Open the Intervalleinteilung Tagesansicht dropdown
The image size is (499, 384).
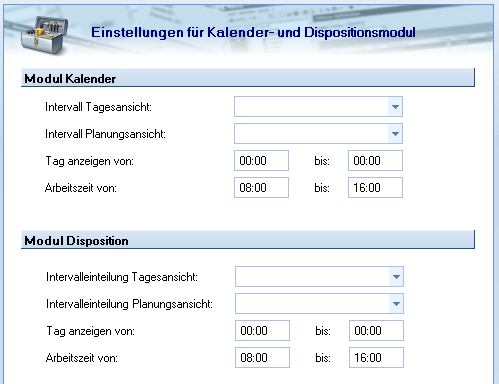[x=396, y=277]
